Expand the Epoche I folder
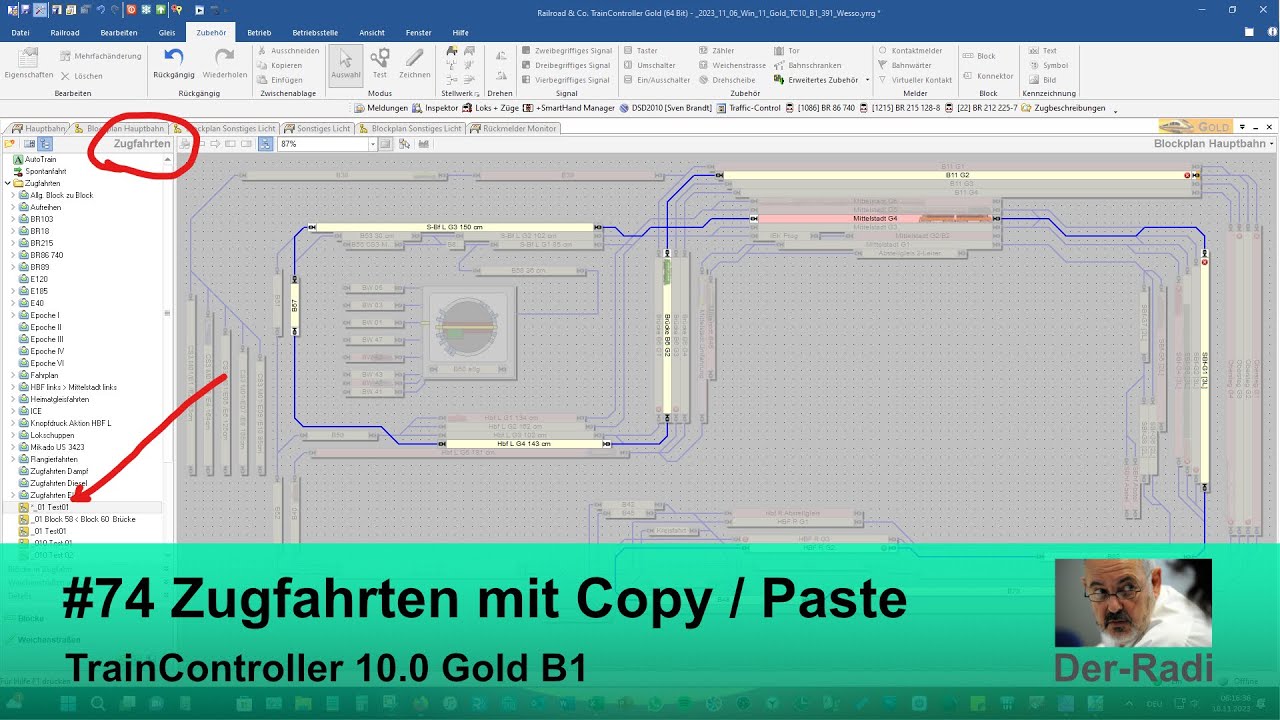1280x720 pixels. click(x=13, y=315)
